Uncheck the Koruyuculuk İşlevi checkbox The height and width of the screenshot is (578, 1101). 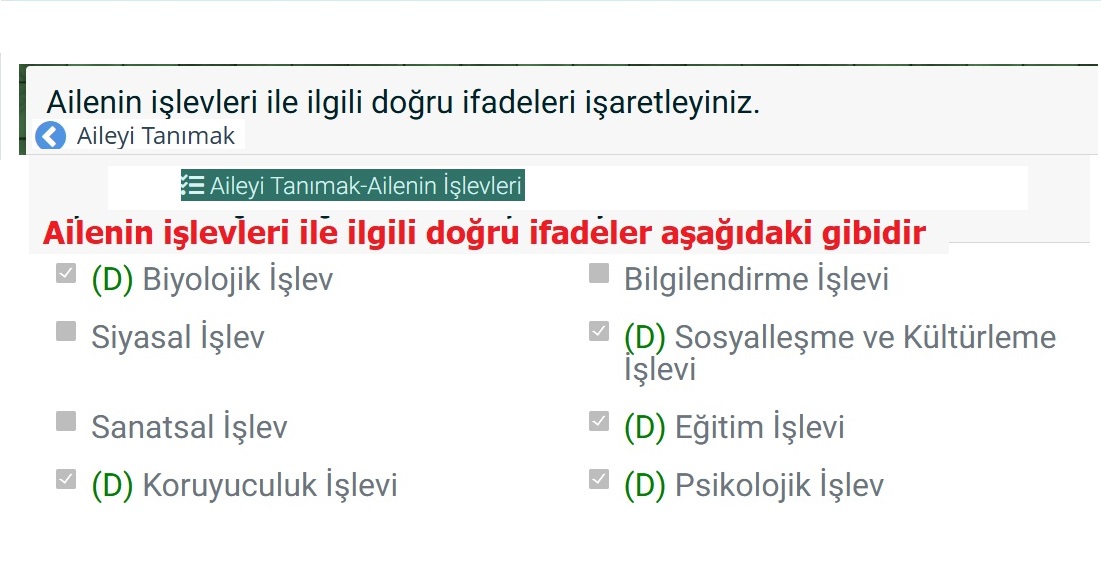pyautogui.click(x=66, y=479)
